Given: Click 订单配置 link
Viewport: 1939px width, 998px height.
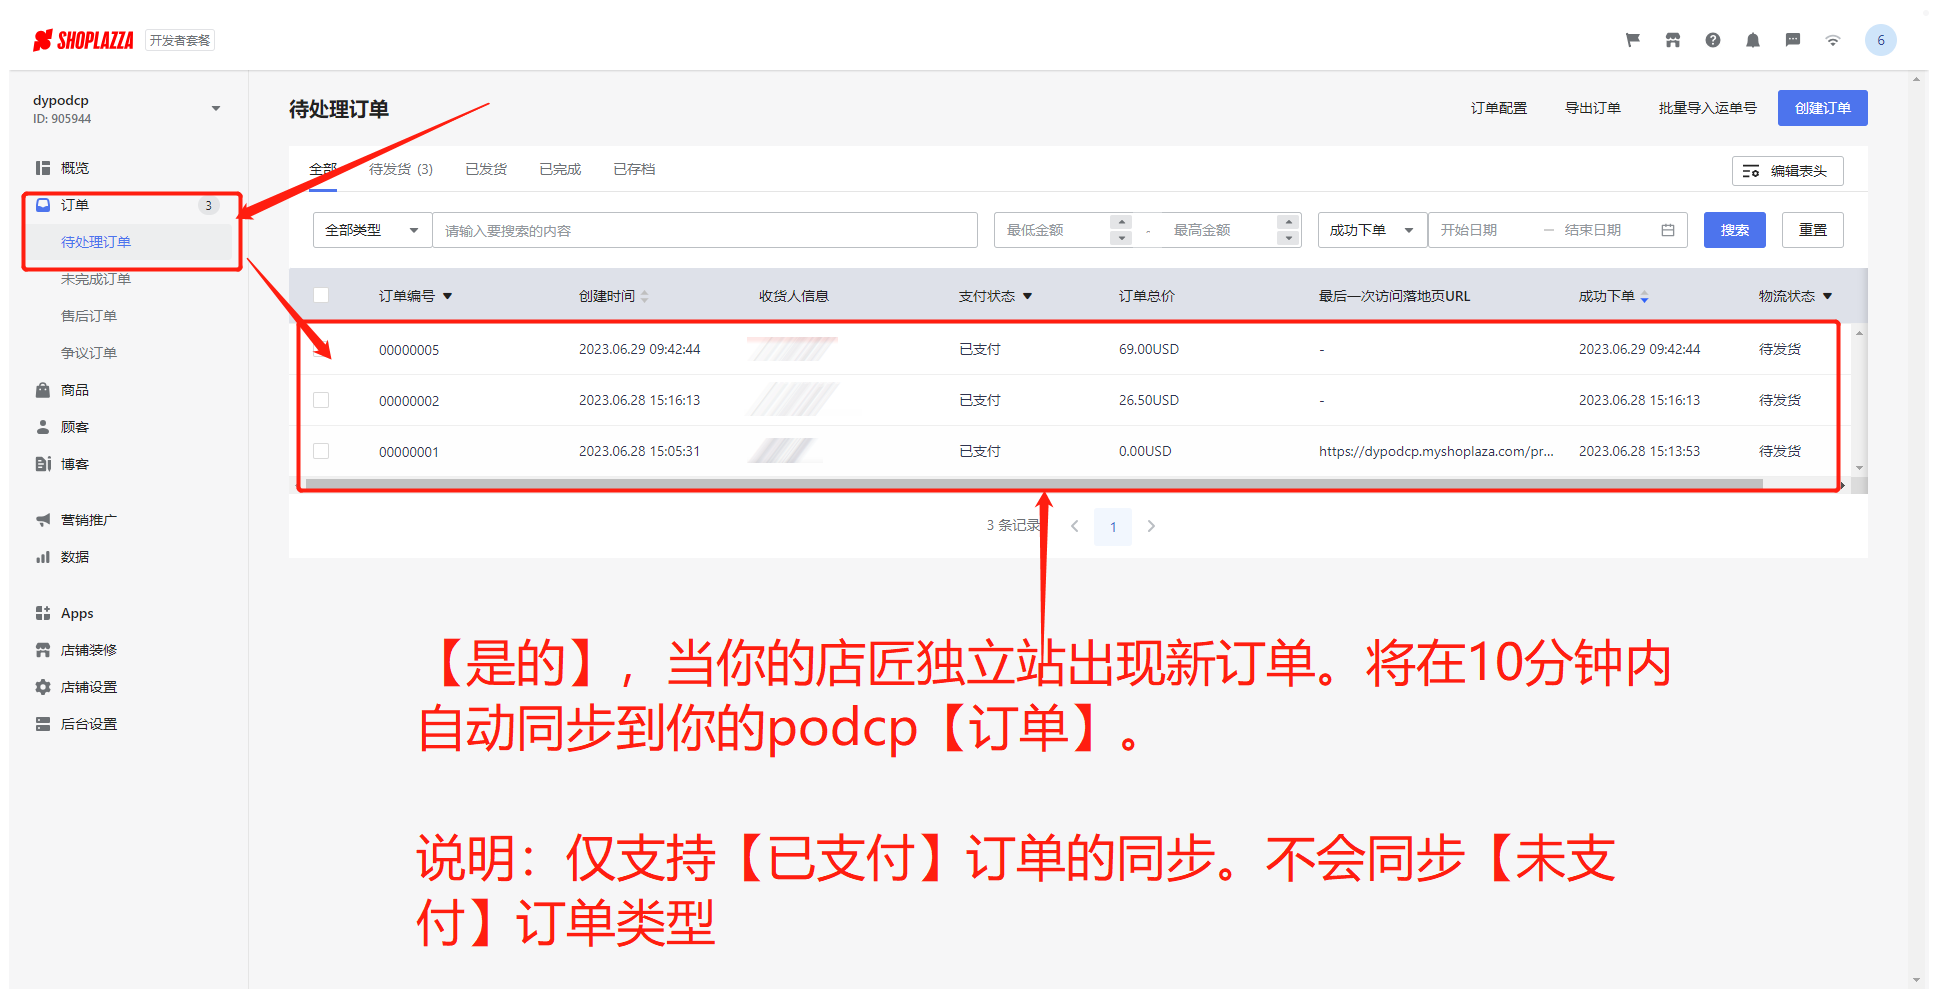Looking at the screenshot, I should point(1498,108).
